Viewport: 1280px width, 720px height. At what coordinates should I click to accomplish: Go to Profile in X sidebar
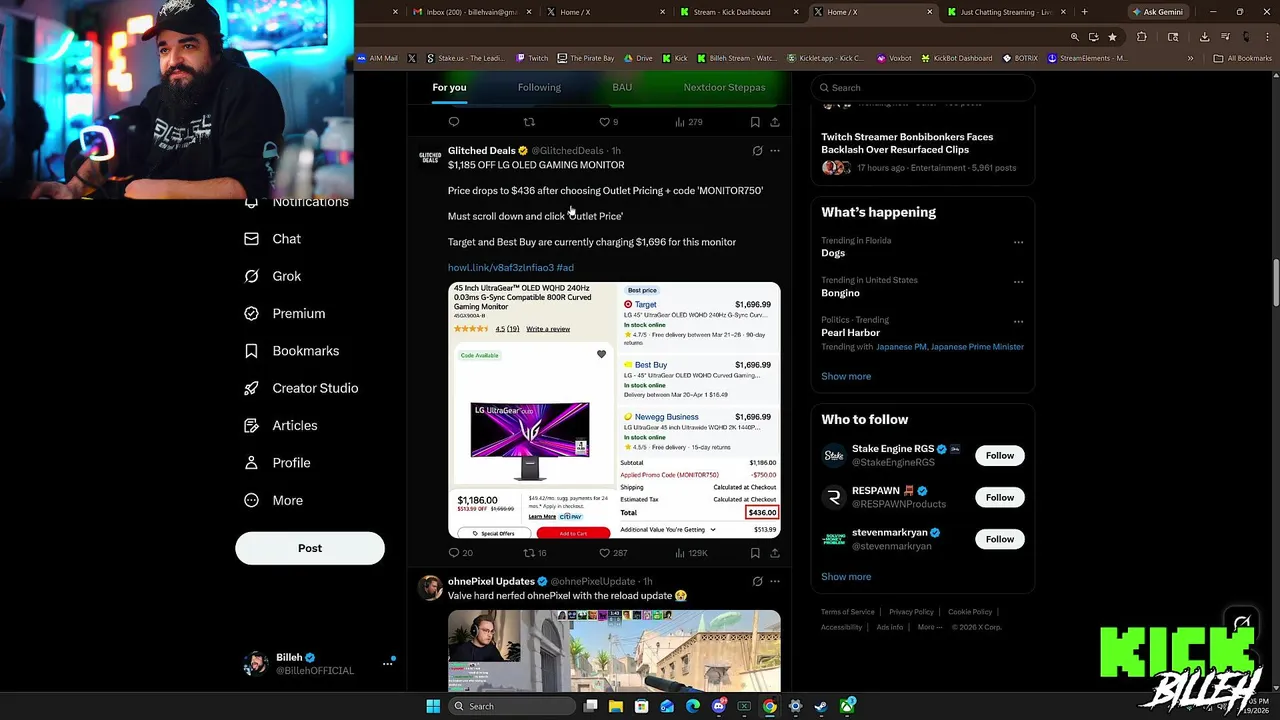[277, 463]
